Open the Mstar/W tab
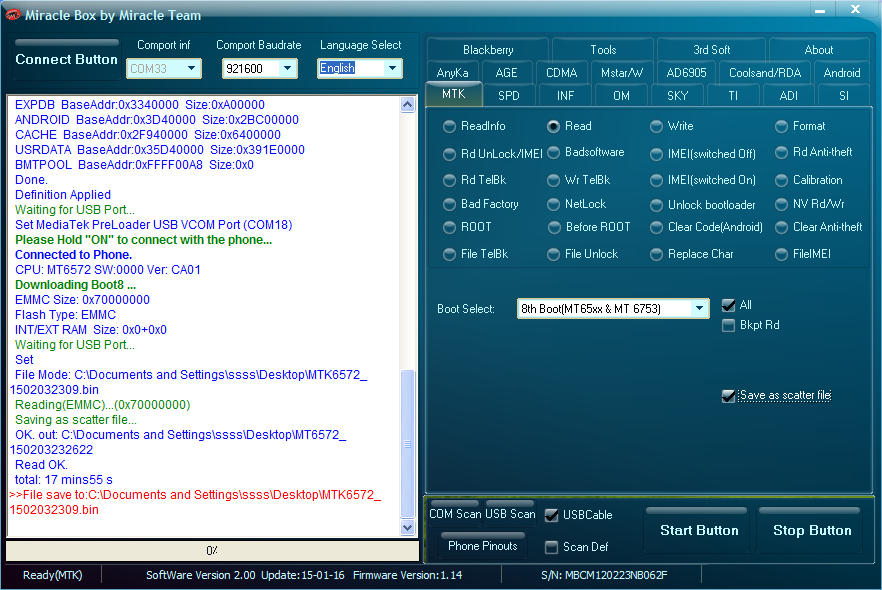 point(622,73)
